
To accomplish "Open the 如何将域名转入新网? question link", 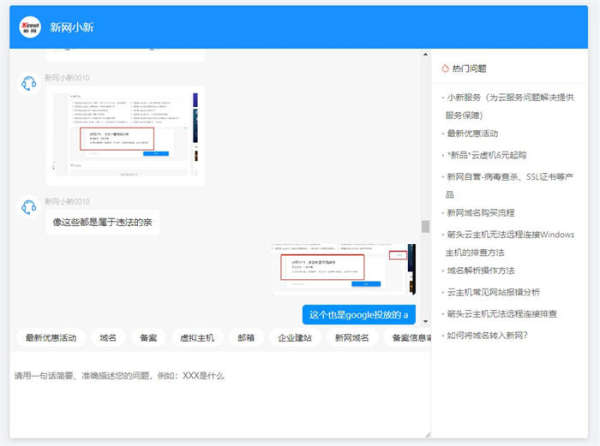I will click(487, 335).
